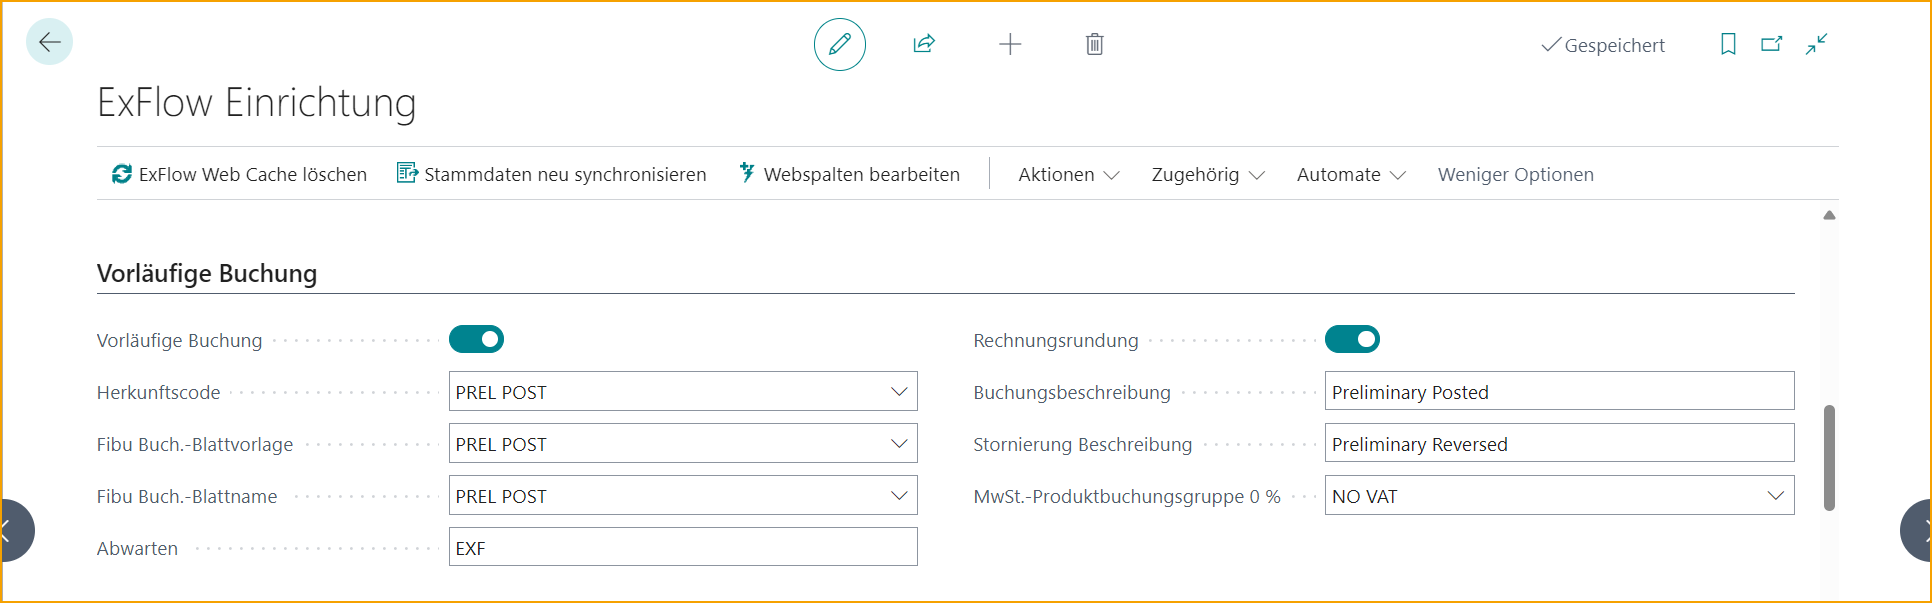This screenshot has height=603, width=1932.
Task: Expand MwSt.-Produktbuchungsgruppe 0 % dropdown arrow
Action: coord(1776,496)
